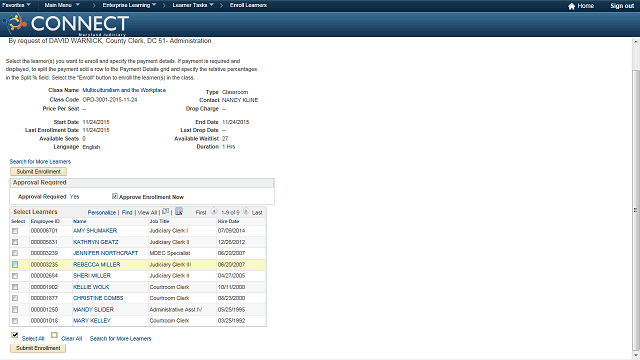Click the vertical page scrollbar thumb
Screen dimensions: 640x360
(636, 210)
